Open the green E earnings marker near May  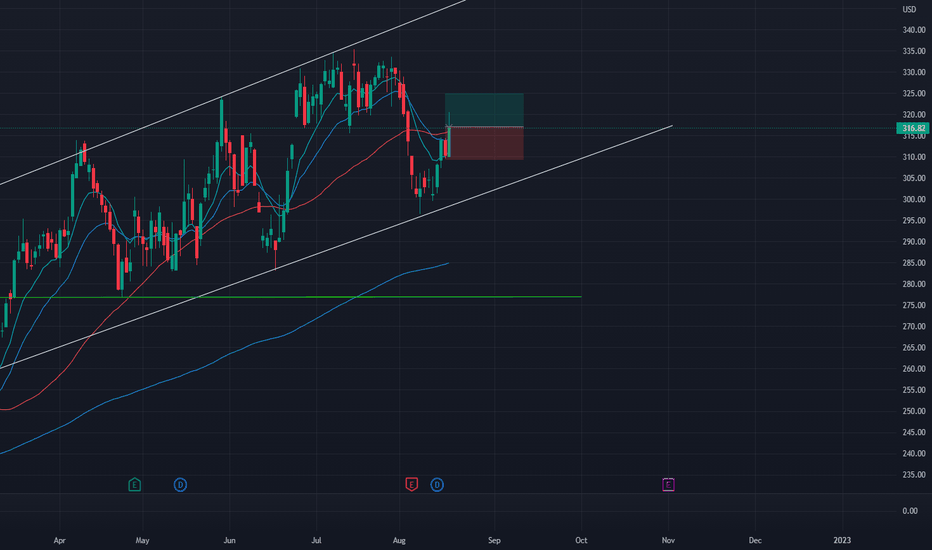[134, 485]
